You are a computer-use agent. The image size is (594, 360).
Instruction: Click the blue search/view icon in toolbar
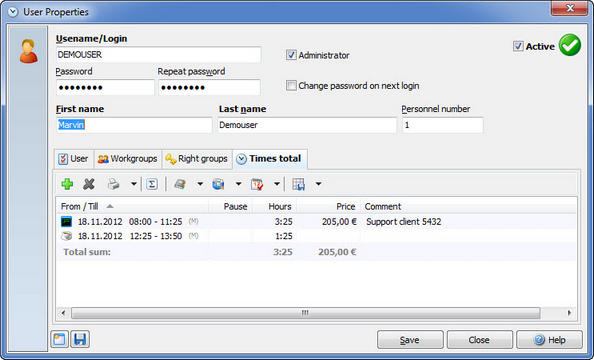tap(218, 184)
